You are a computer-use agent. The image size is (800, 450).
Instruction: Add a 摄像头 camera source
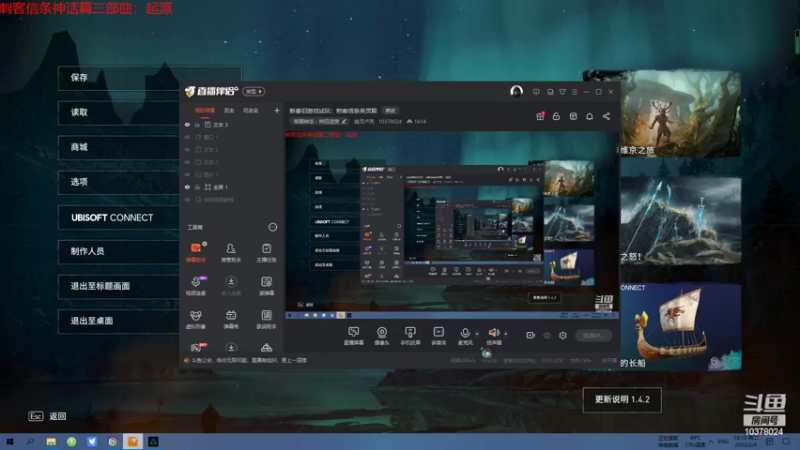click(x=382, y=336)
